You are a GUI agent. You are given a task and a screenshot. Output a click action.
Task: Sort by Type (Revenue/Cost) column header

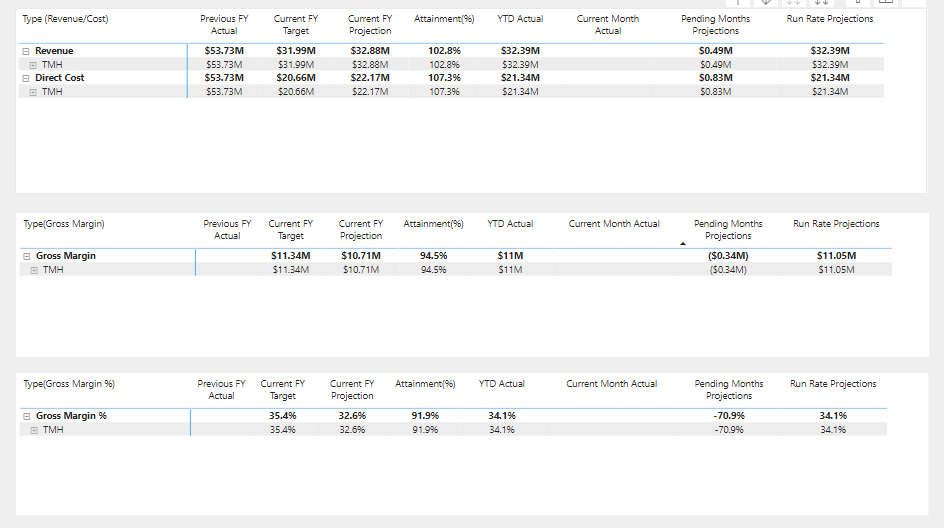(66, 19)
